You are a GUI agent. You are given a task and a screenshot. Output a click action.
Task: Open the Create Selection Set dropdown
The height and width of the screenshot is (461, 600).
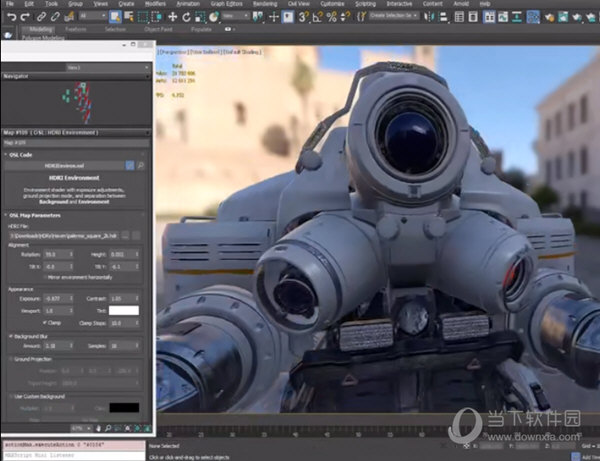click(x=394, y=16)
